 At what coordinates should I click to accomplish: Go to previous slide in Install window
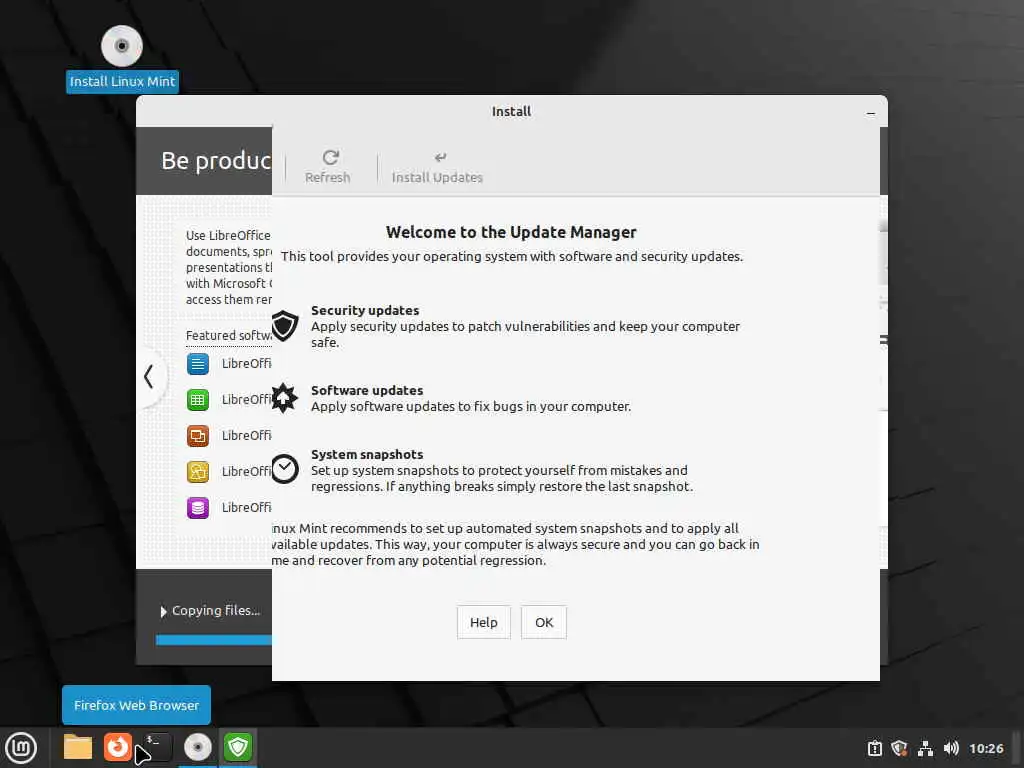pyautogui.click(x=149, y=376)
